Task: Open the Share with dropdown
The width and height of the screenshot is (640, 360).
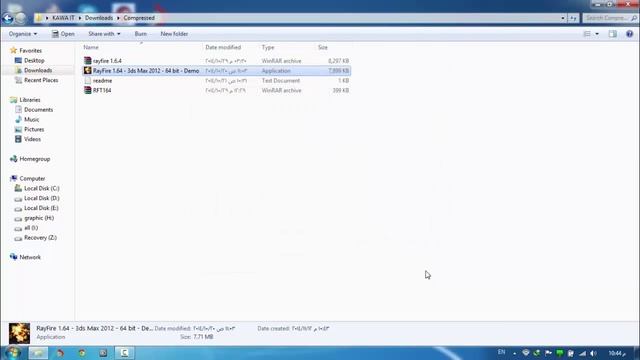Action: point(104,34)
